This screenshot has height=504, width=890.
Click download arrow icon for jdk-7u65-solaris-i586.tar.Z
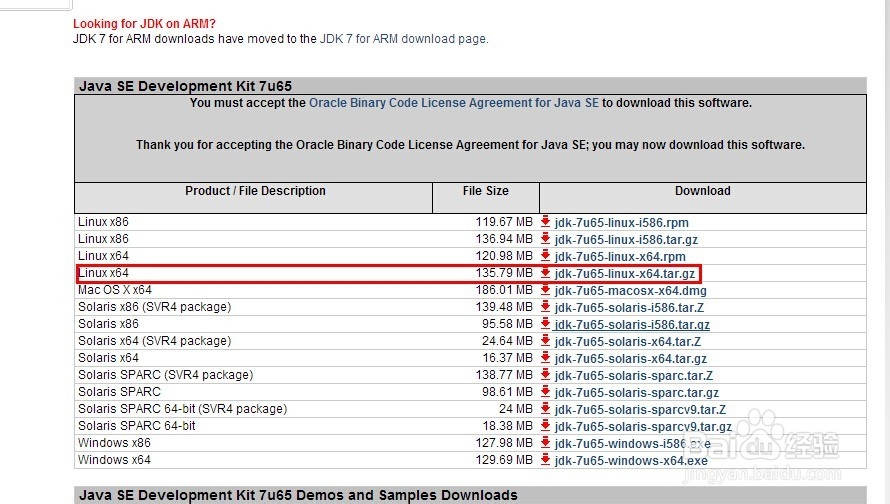tap(545, 307)
